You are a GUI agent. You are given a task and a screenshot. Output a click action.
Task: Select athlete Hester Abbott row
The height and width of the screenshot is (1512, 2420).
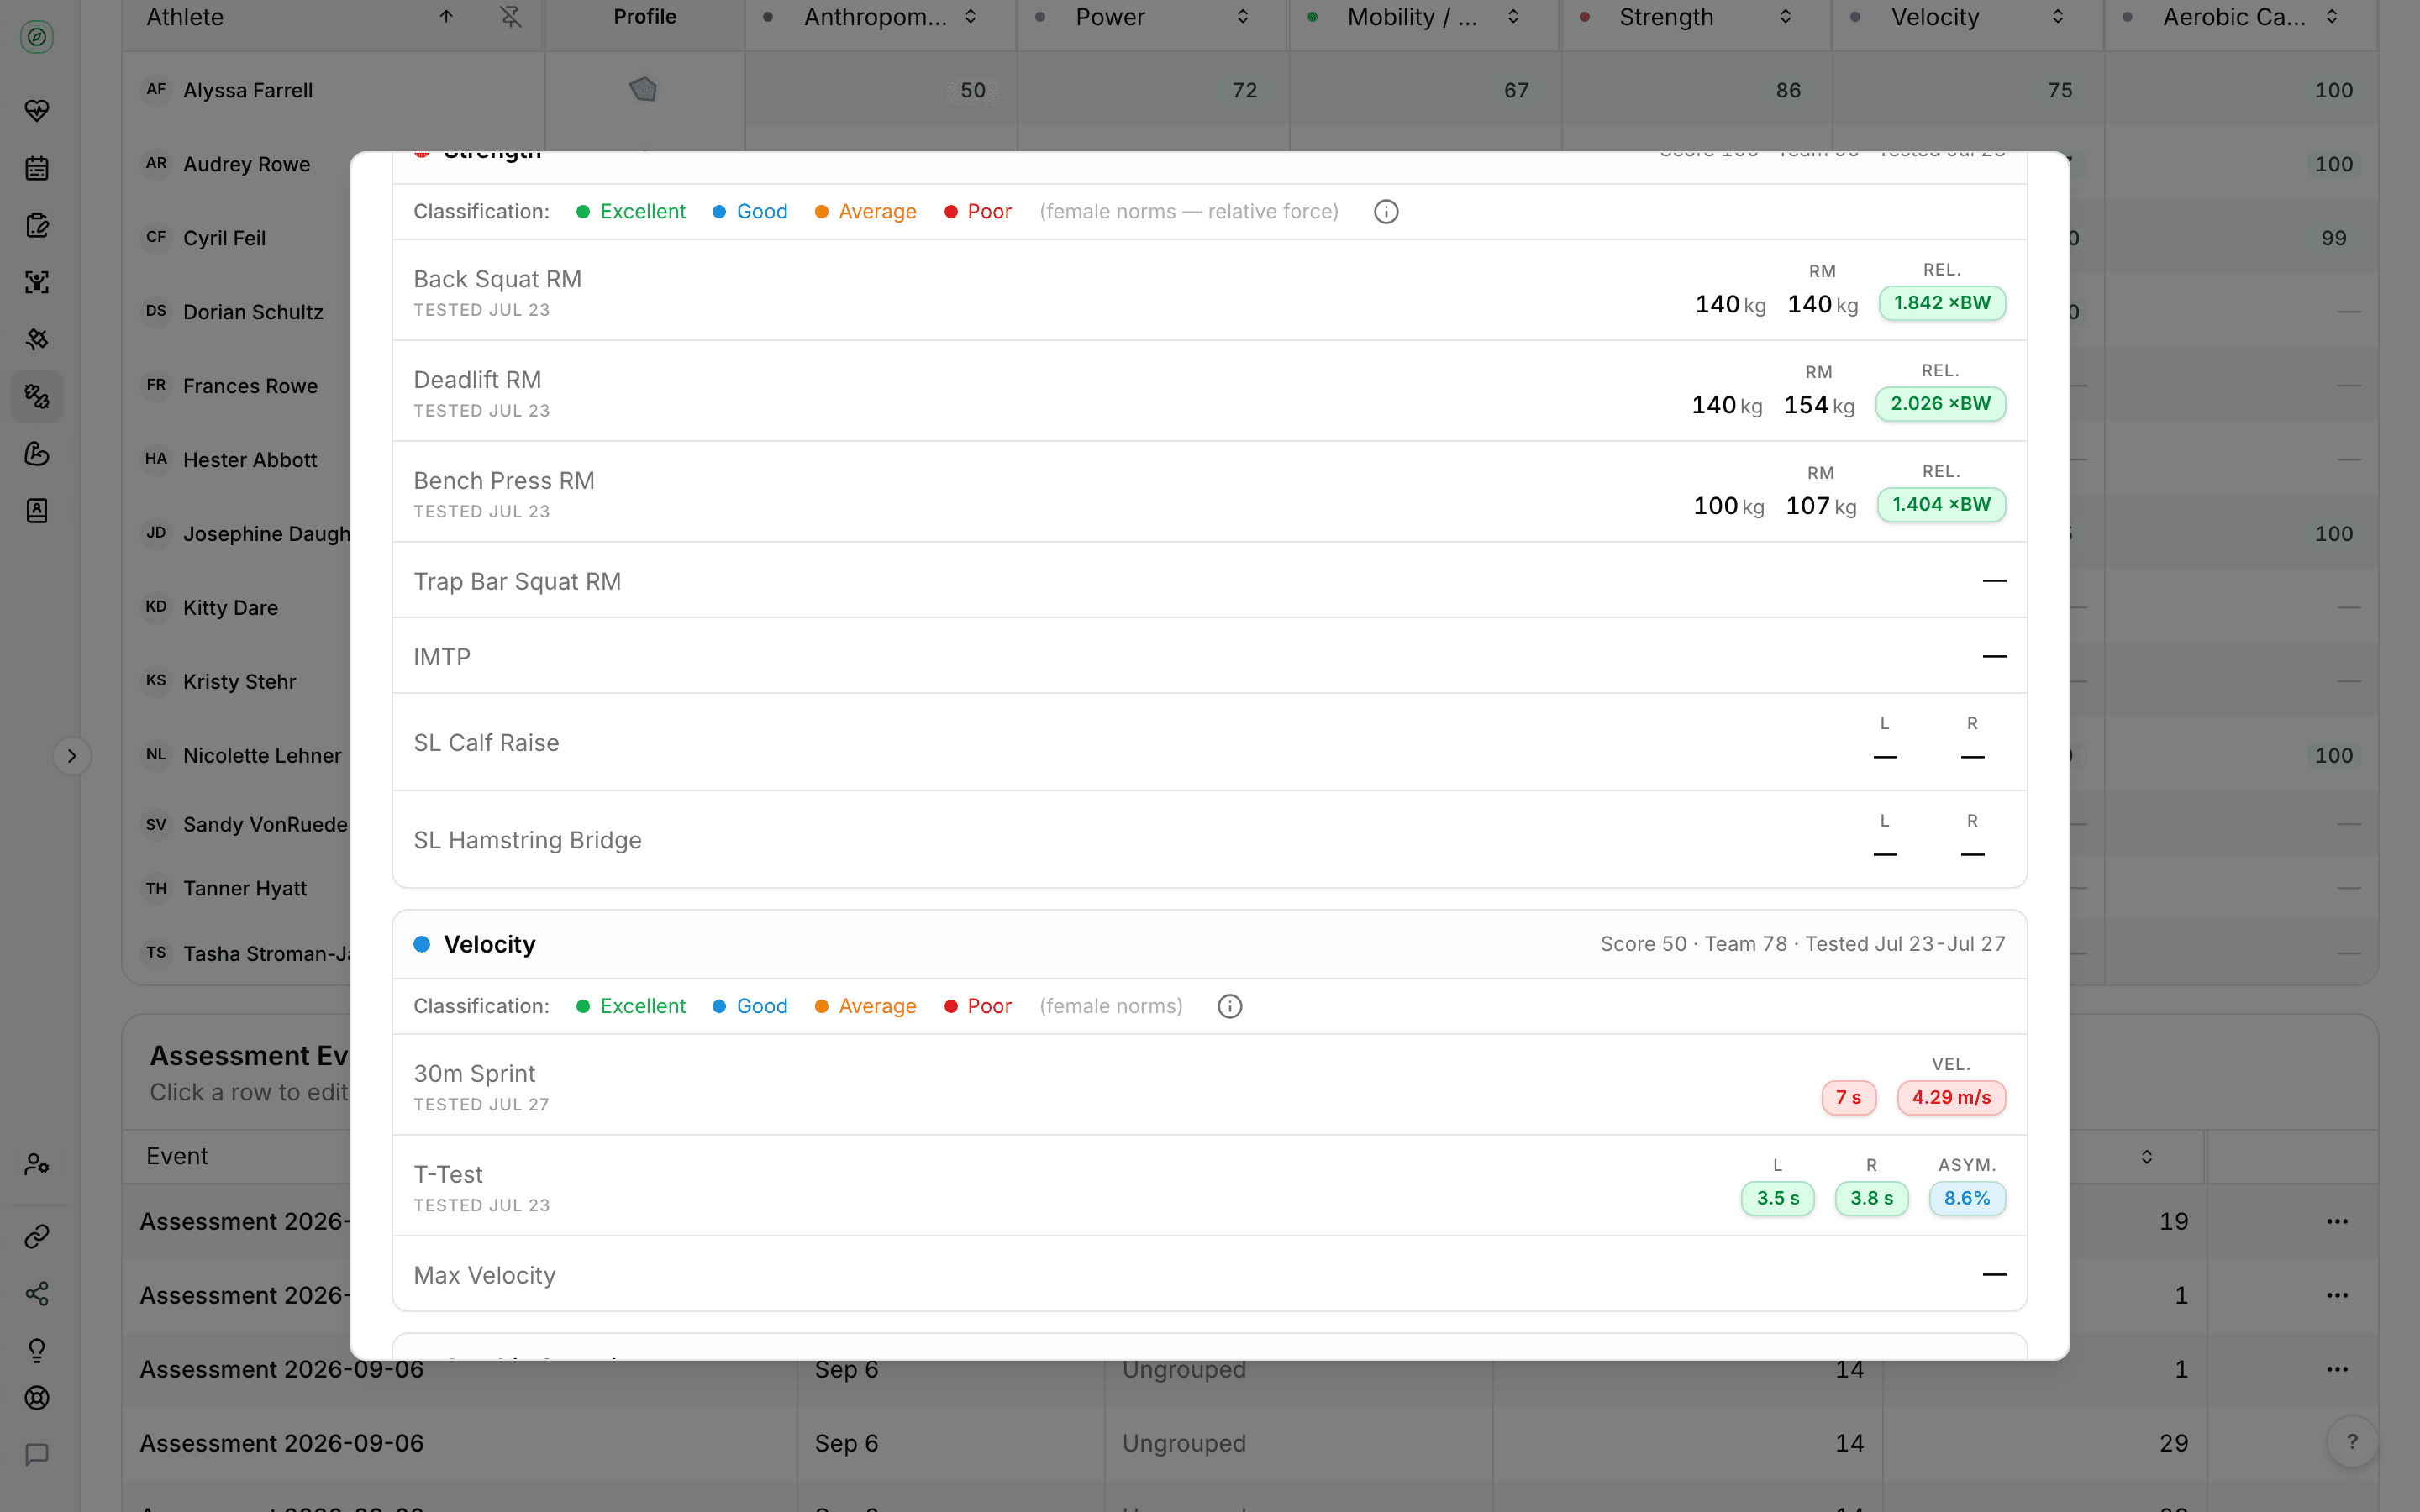click(236, 460)
